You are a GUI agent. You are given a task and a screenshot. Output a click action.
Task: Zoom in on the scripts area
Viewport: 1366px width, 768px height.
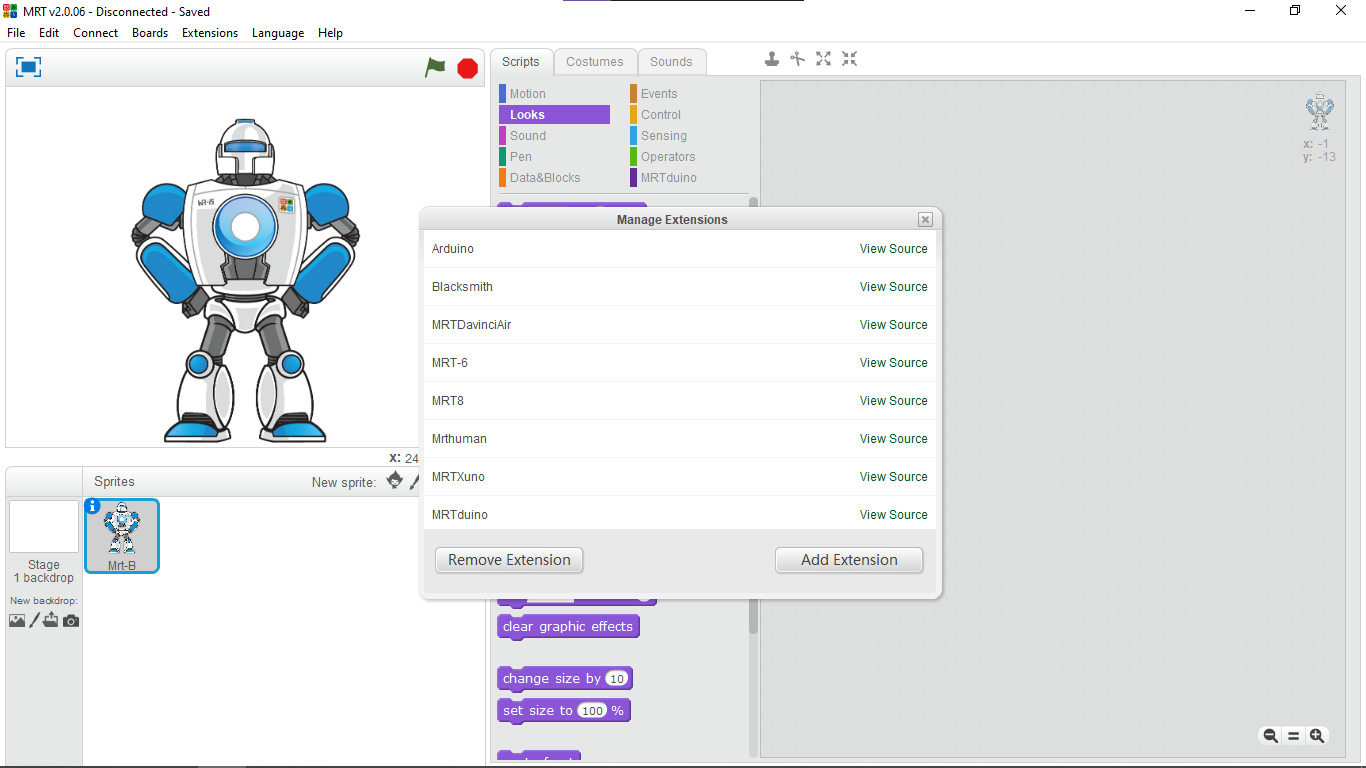click(1317, 736)
